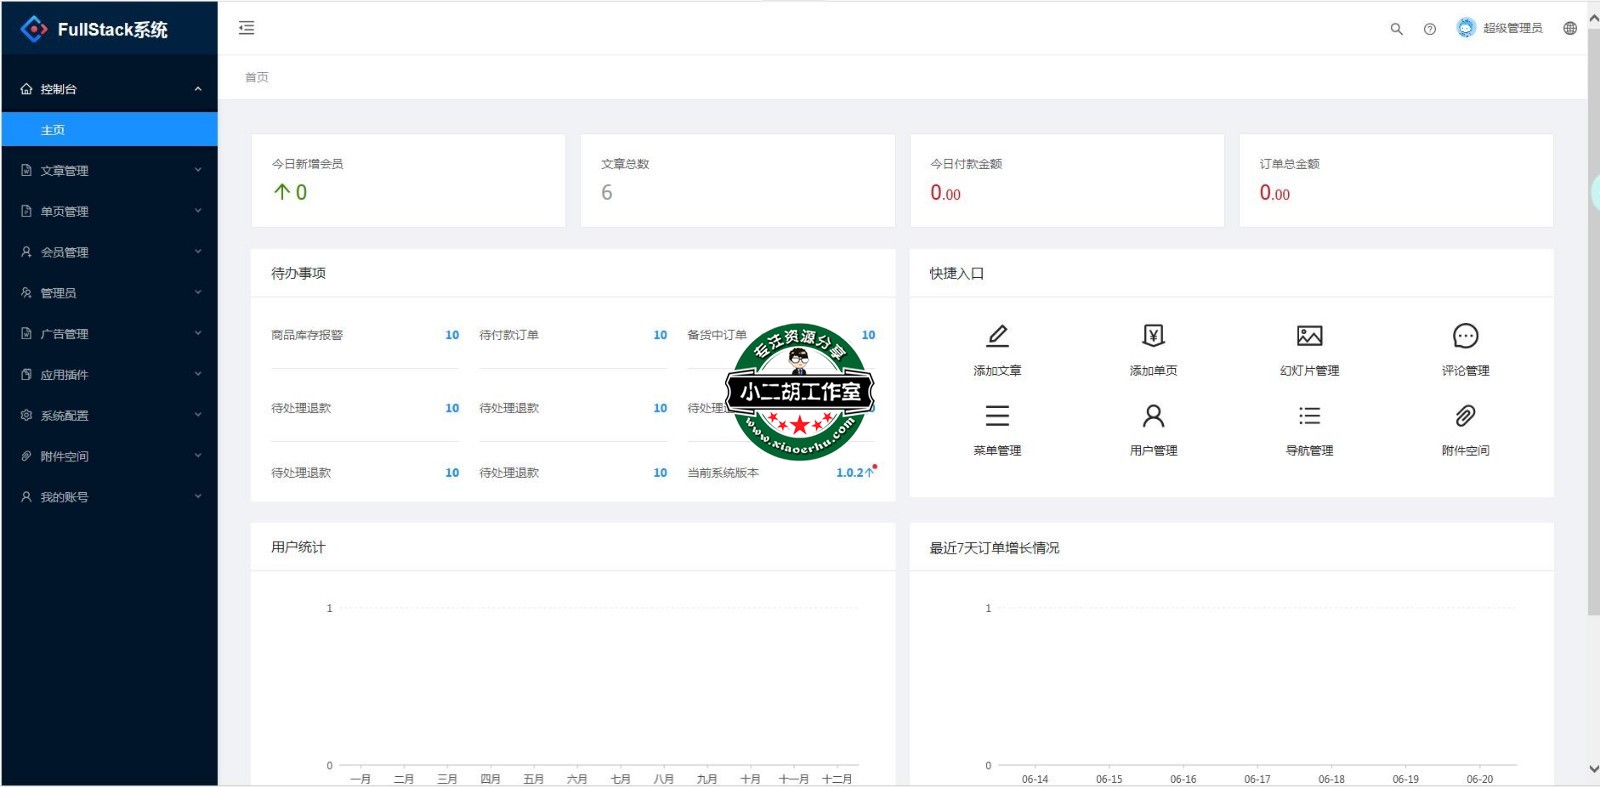Expand the 系统配置 sidebar menu
This screenshot has width=1600, height=787.
tap(110, 415)
